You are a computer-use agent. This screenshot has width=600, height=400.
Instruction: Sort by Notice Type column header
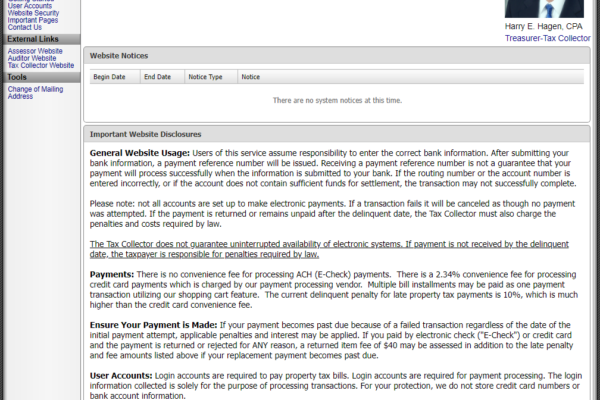(206, 76)
